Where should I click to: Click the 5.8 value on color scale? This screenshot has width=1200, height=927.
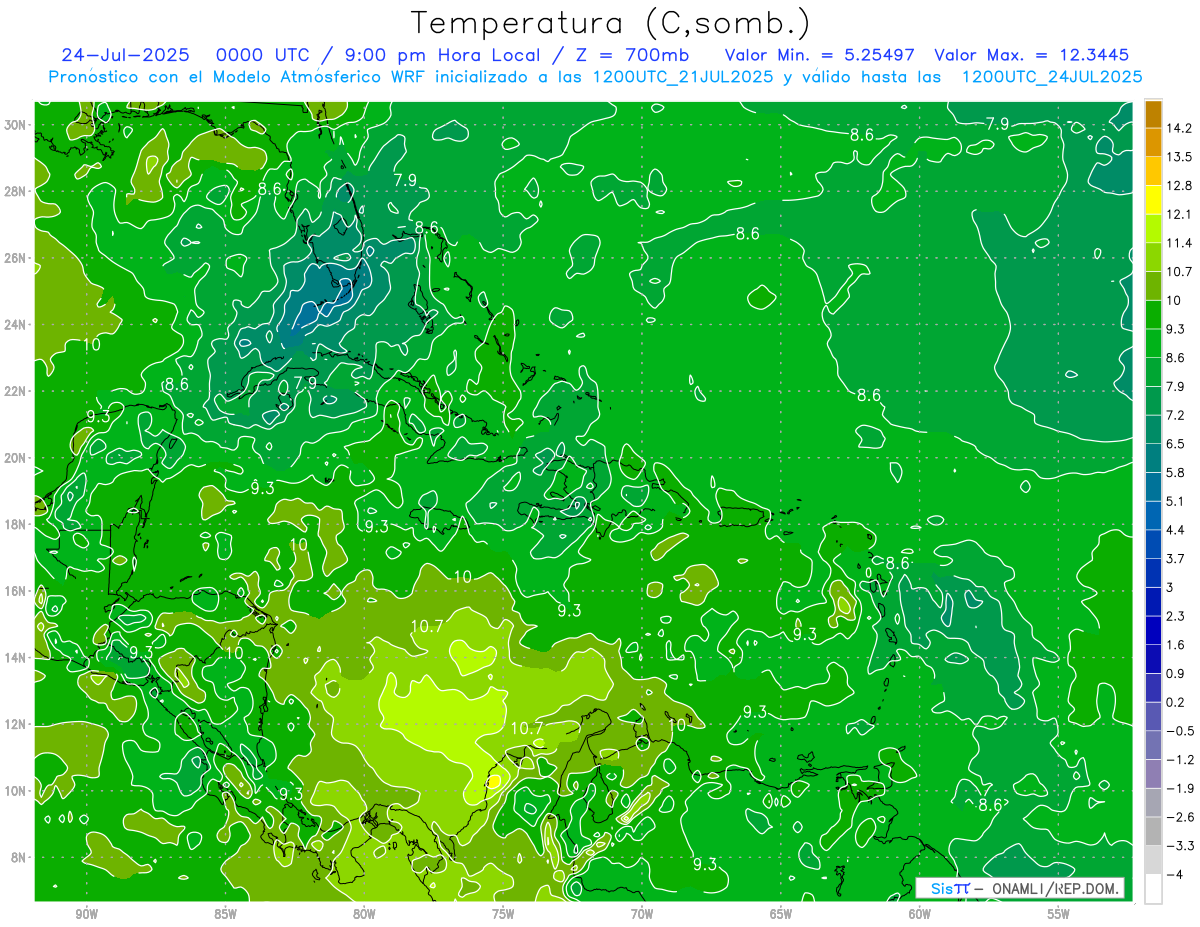tap(1176, 472)
